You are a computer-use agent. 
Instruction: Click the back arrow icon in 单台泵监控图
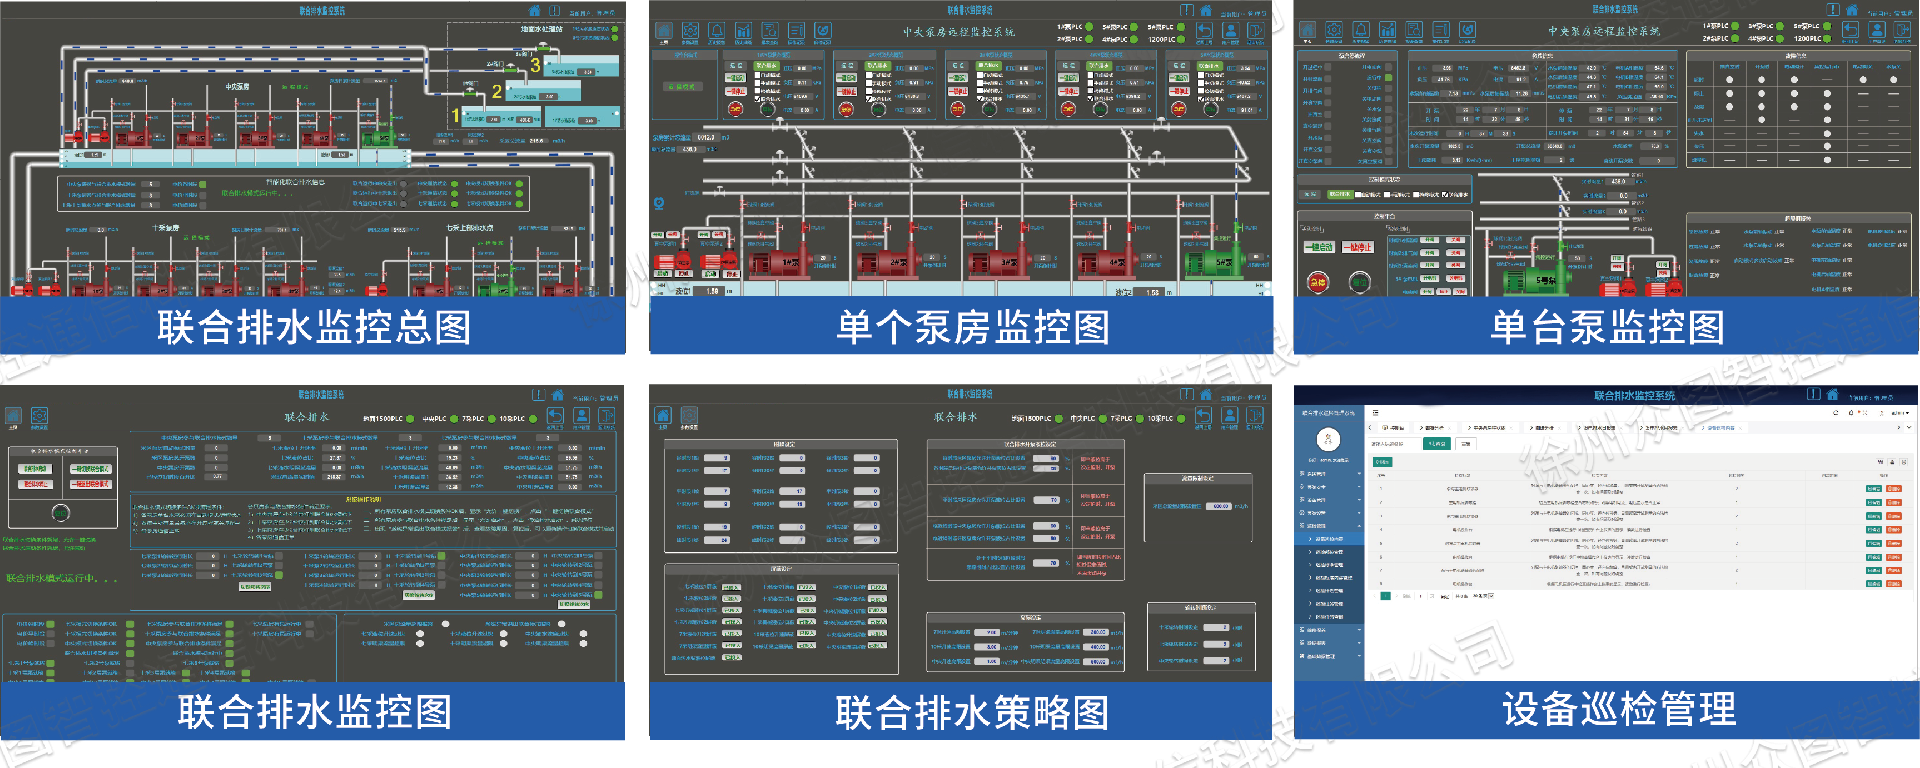pos(1850,30)
